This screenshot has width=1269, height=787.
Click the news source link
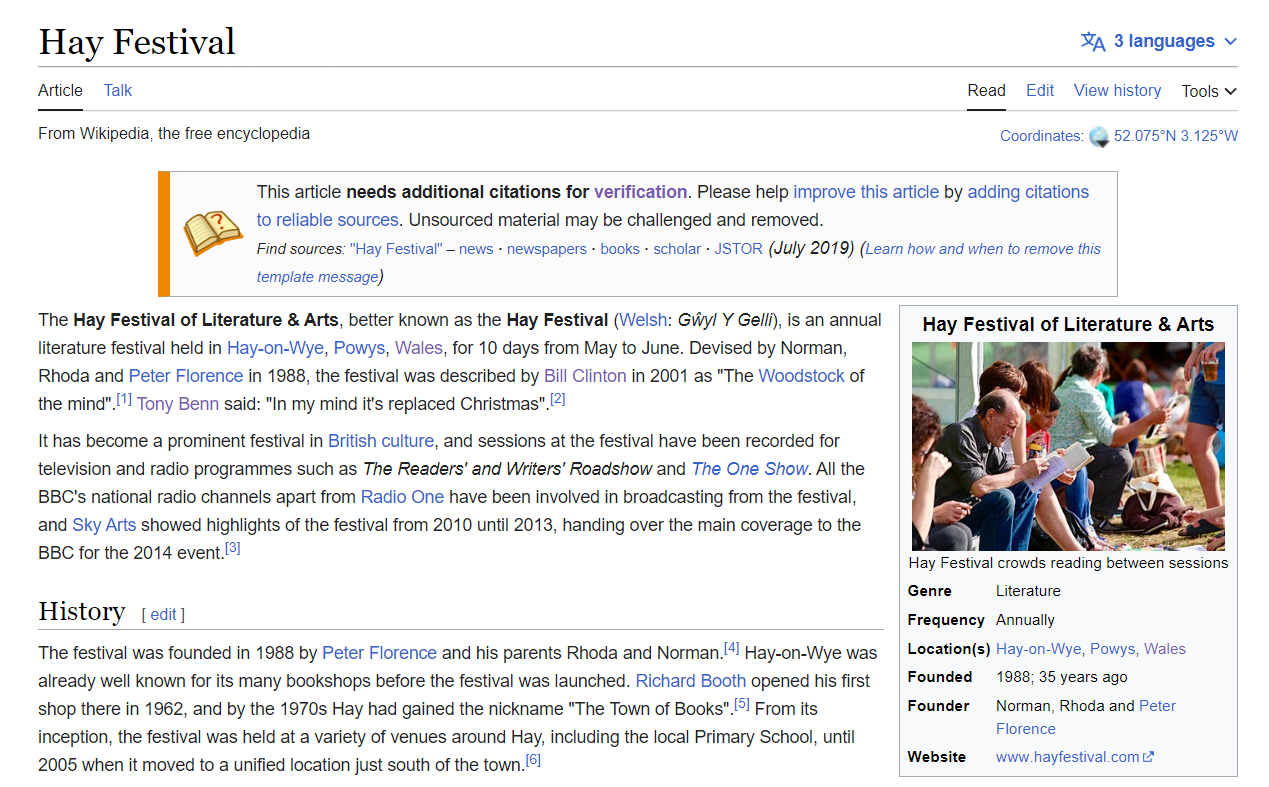tap(476, 249)
